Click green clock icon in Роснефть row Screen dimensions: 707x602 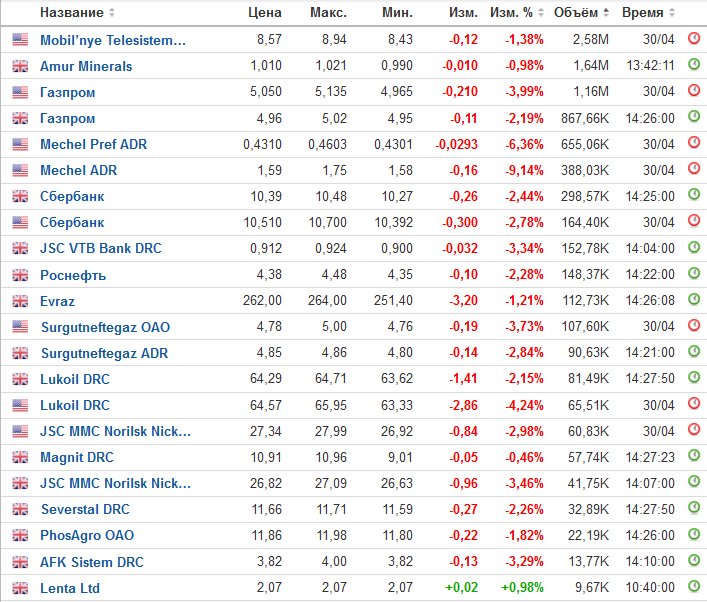694,273
